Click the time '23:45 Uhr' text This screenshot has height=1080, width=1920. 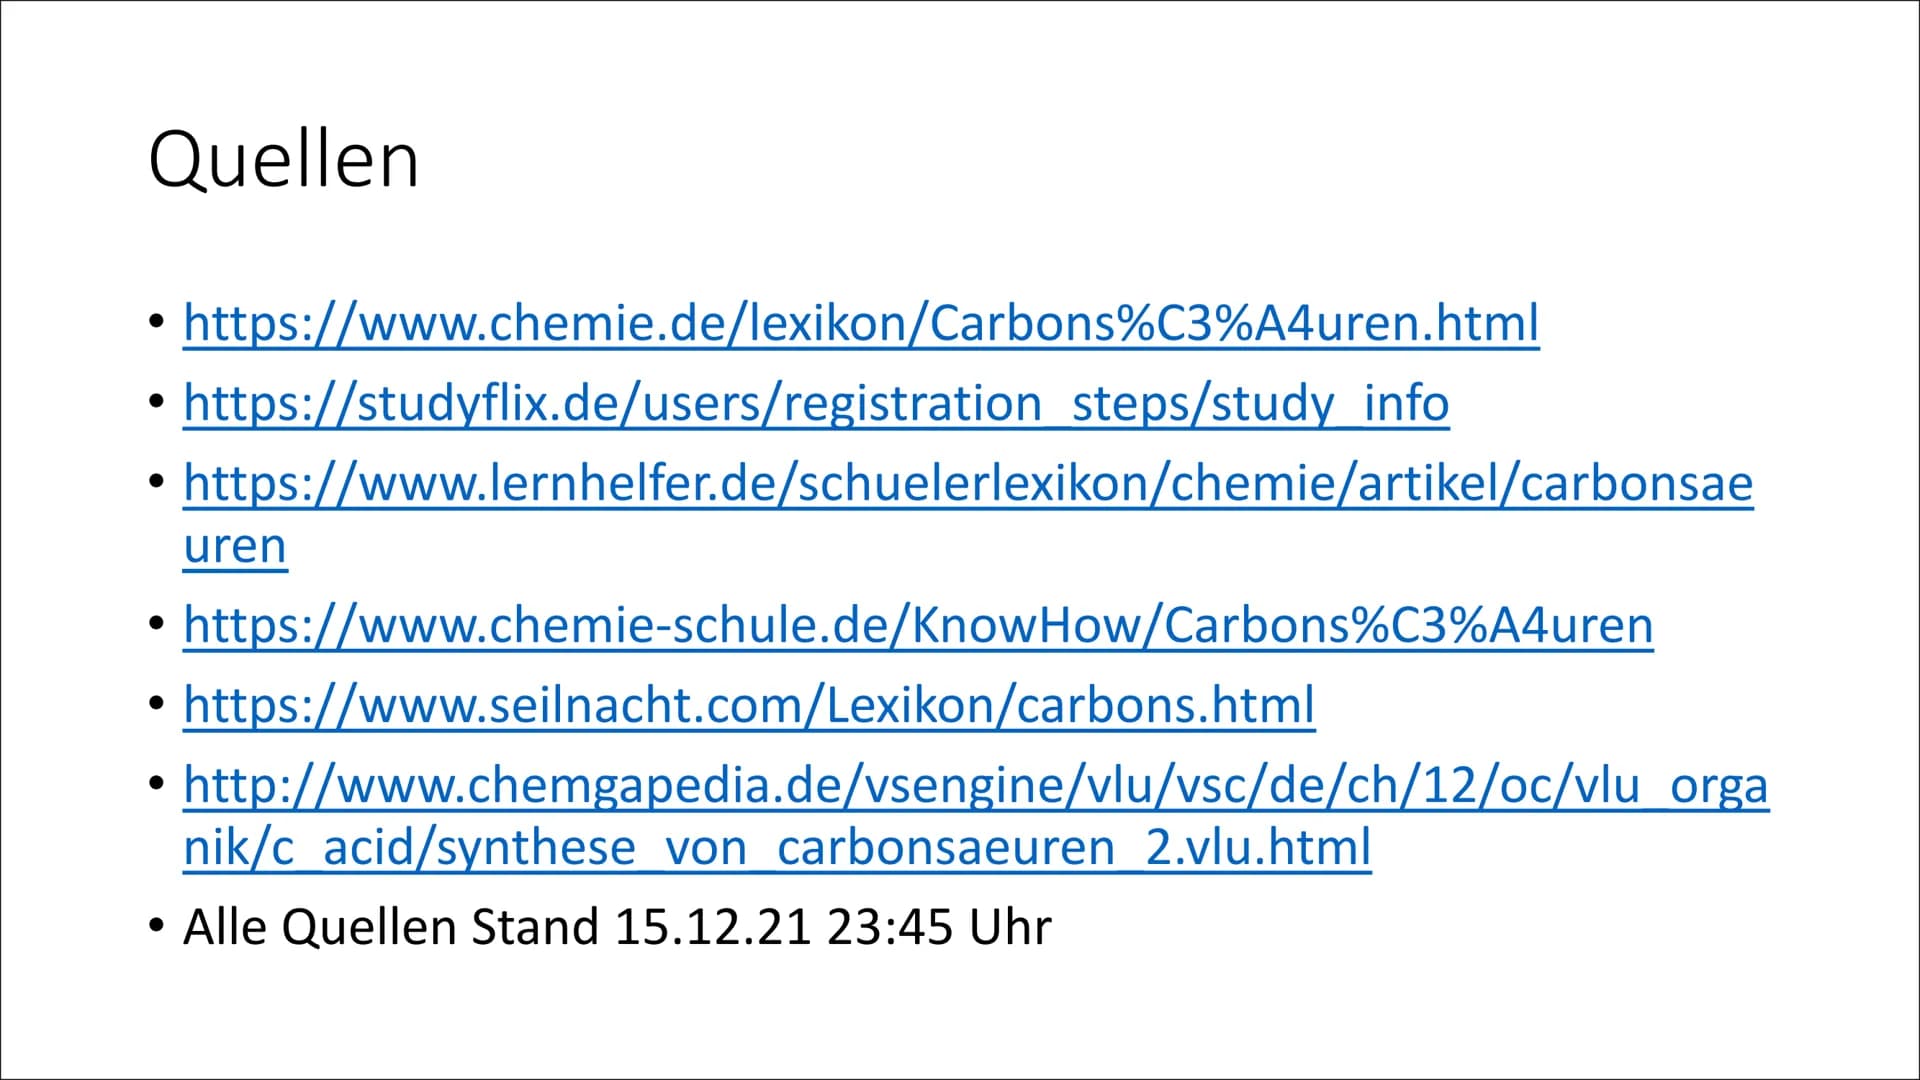coord(939,927)
